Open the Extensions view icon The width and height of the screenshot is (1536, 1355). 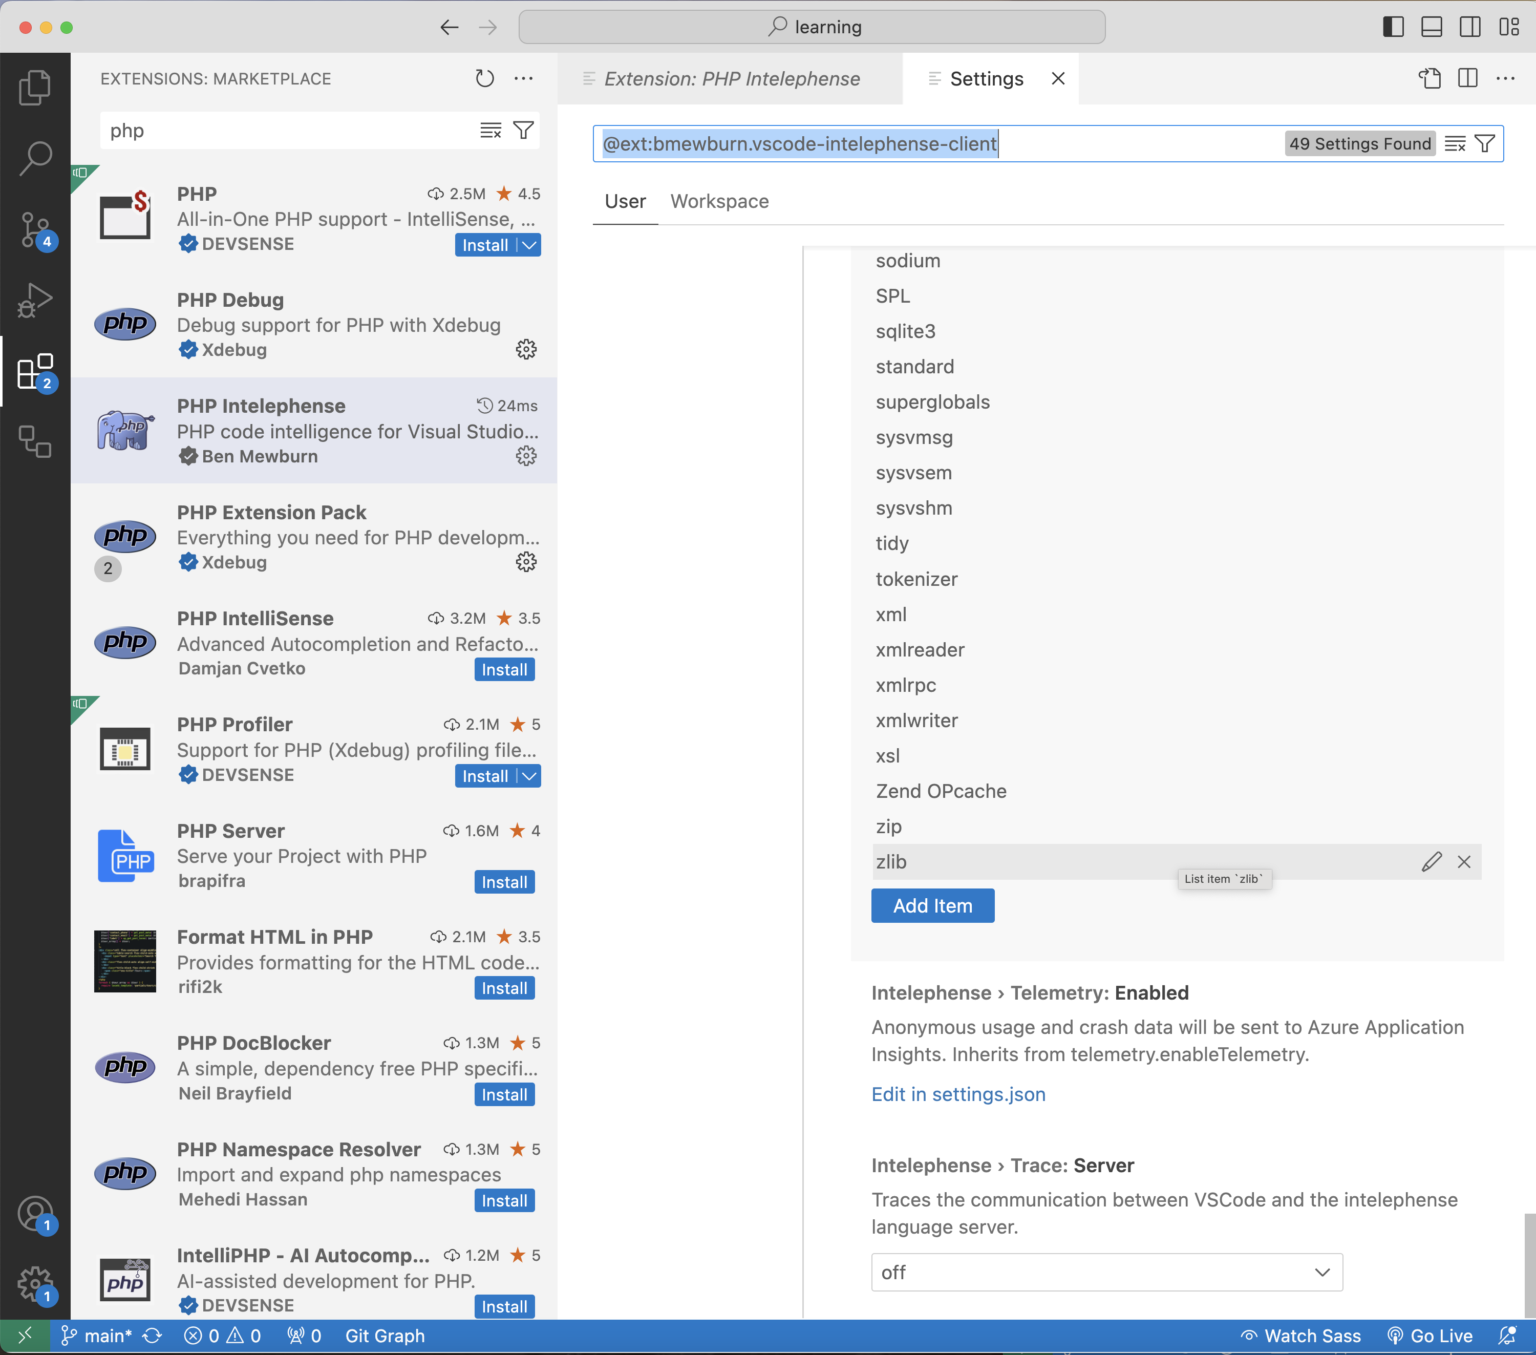(36, 371)
